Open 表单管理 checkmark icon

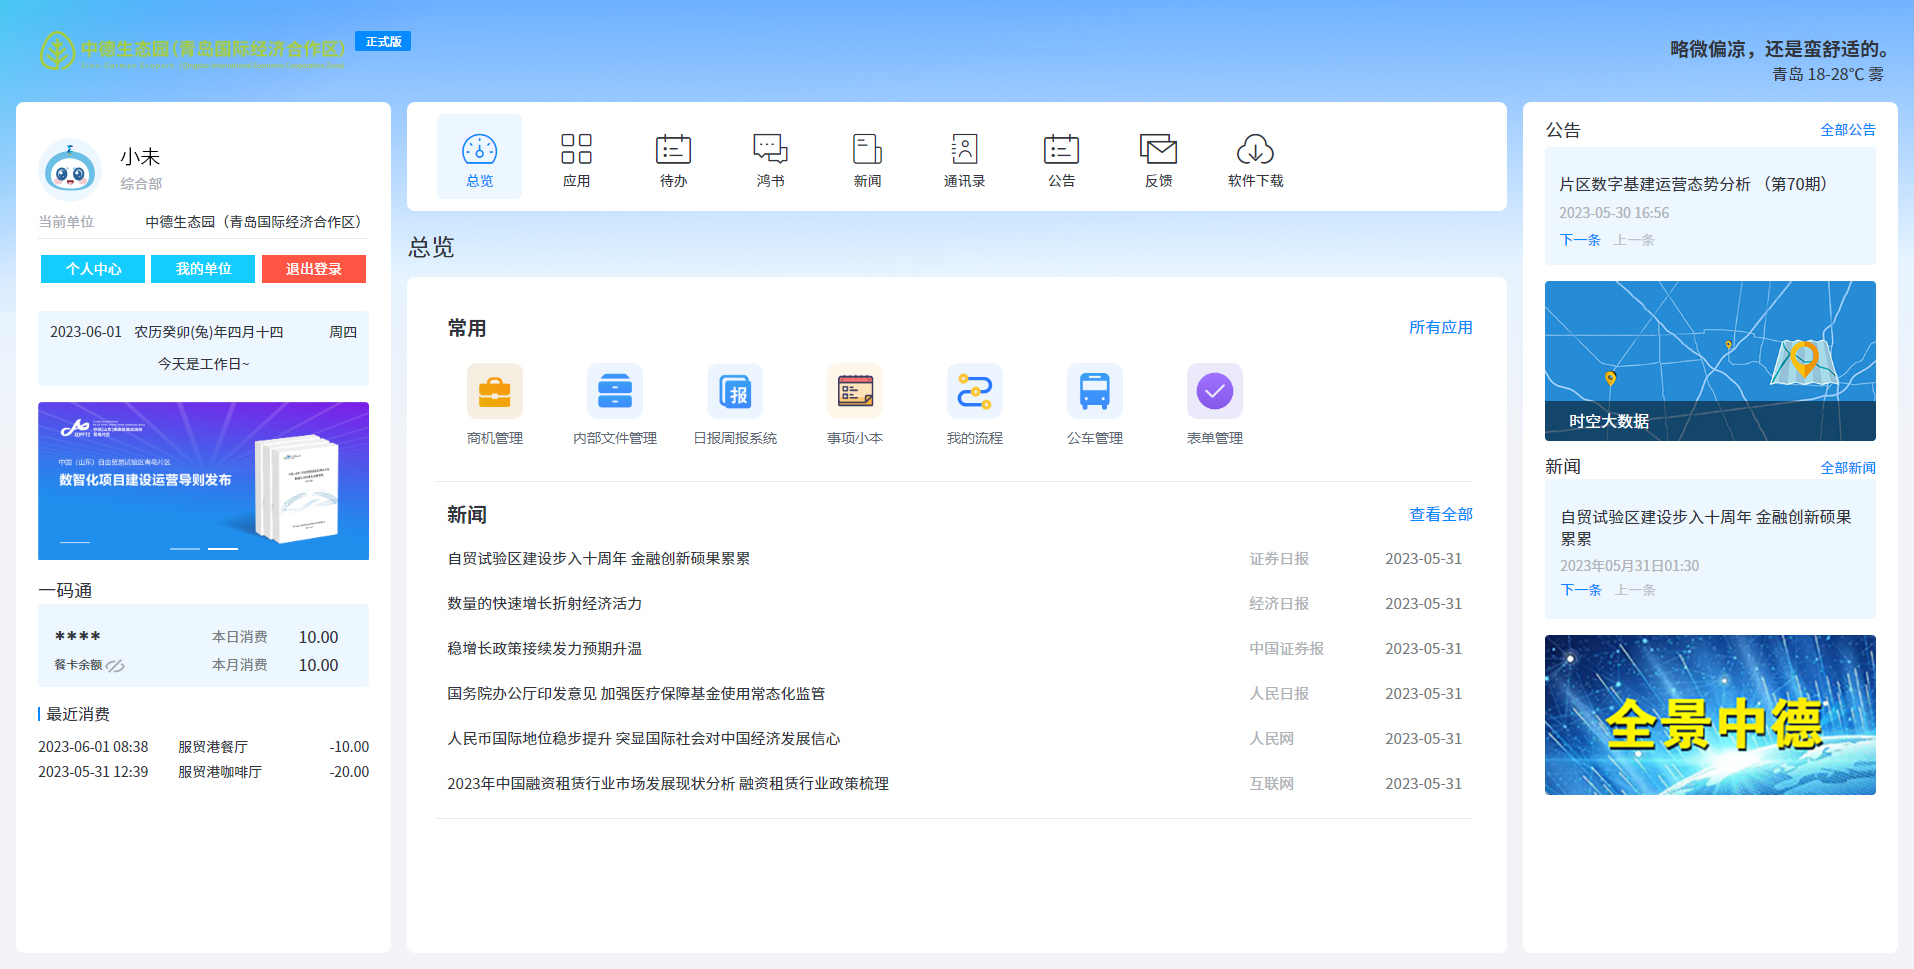tap(1214, 392)
